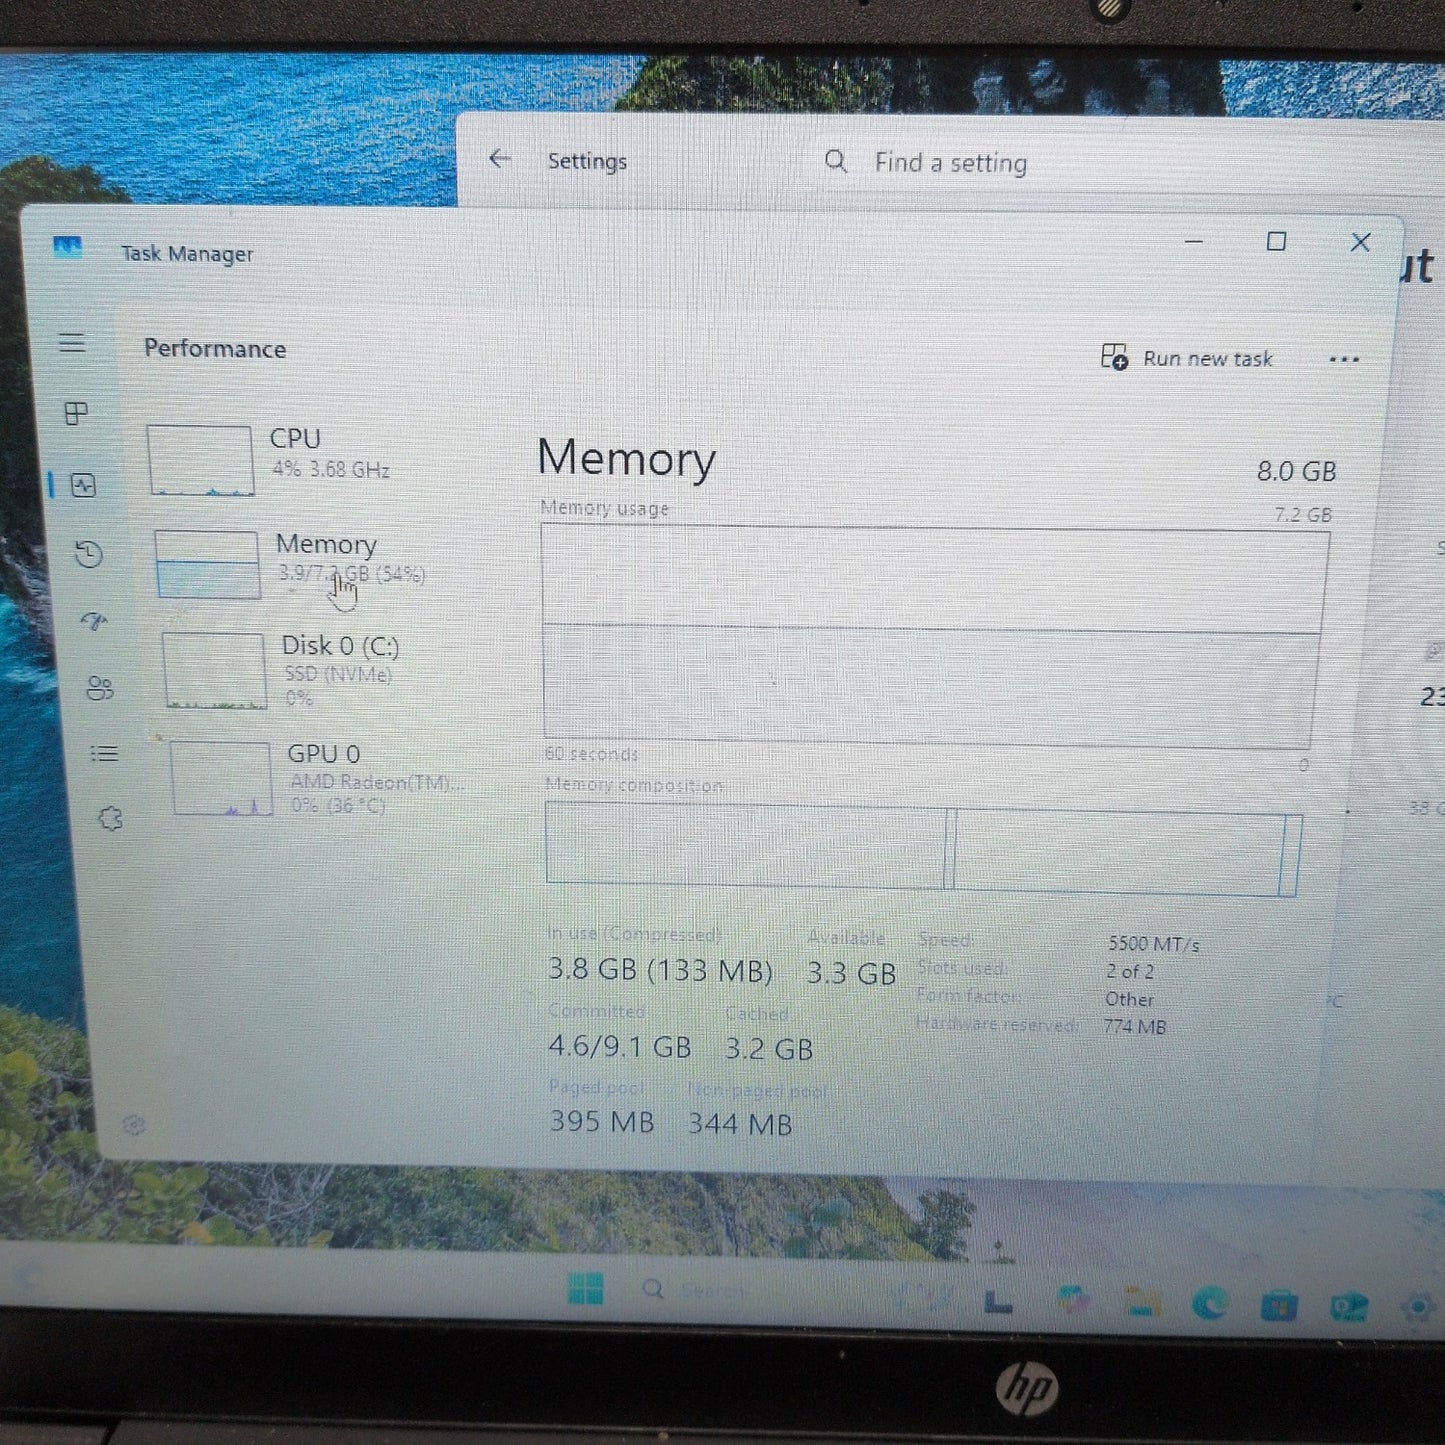
Task: Go back in the Settings window
Action: pos(500,158)
